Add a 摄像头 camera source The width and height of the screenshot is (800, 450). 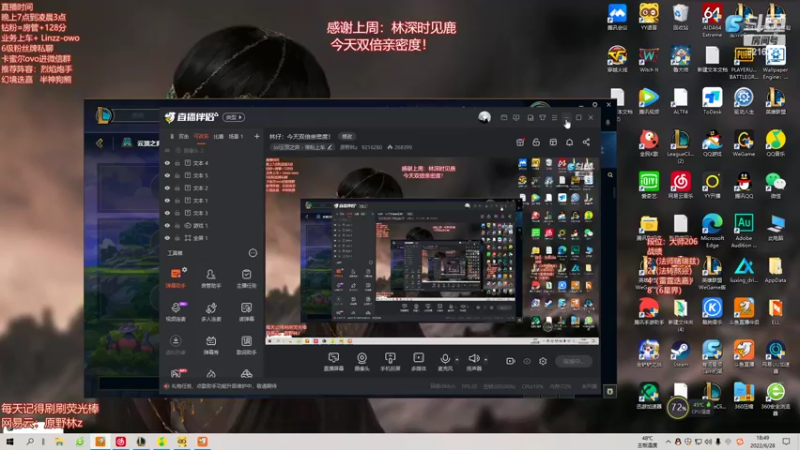[x=362, y=361]
